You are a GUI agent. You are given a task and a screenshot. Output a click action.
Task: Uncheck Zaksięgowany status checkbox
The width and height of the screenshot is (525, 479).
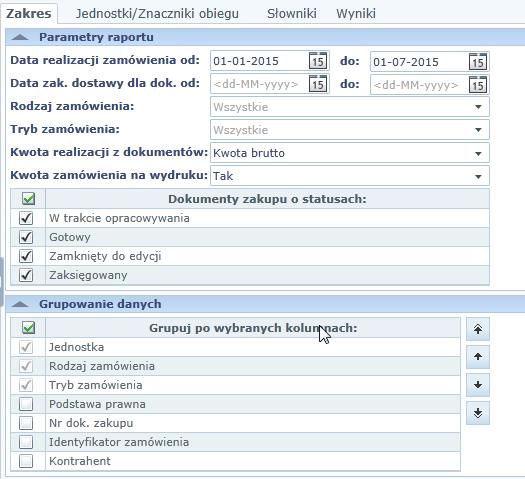coord(26,275)
